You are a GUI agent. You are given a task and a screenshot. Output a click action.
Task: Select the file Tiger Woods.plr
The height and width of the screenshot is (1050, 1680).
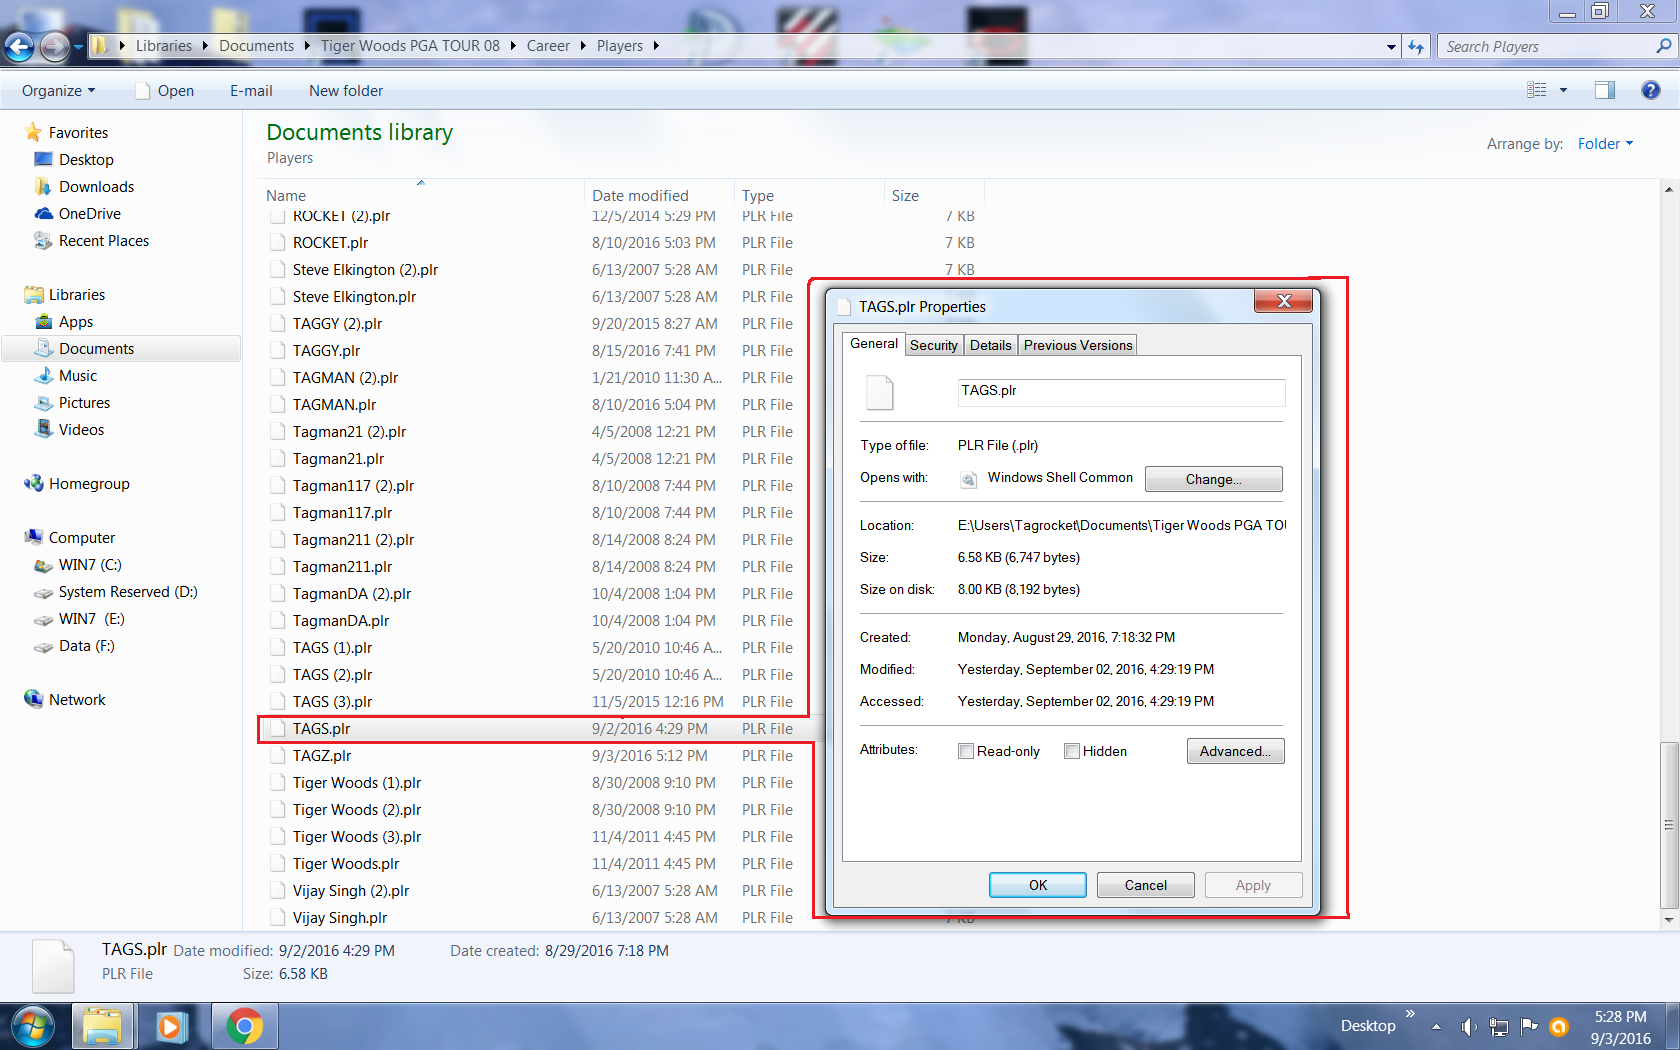coord(346,864)
